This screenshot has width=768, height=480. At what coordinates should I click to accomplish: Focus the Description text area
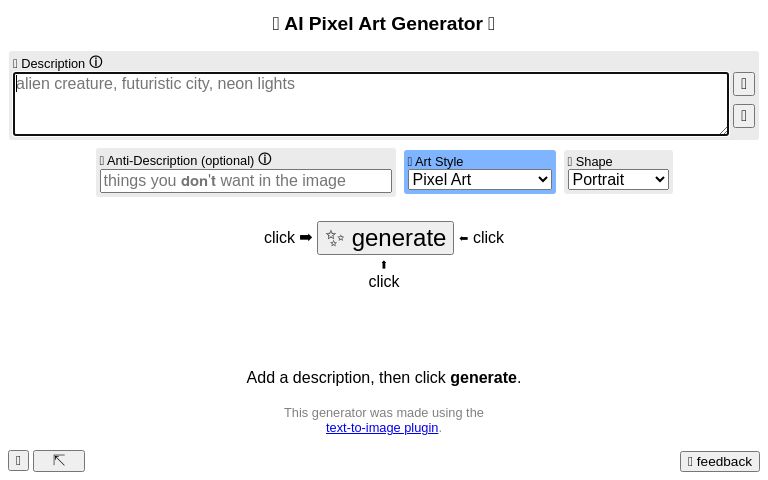pos(370,104)
